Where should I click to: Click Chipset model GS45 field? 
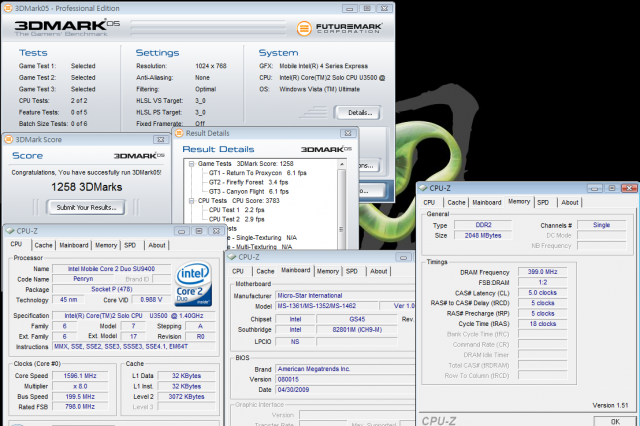pyautogui.click(x=357, y=319)
